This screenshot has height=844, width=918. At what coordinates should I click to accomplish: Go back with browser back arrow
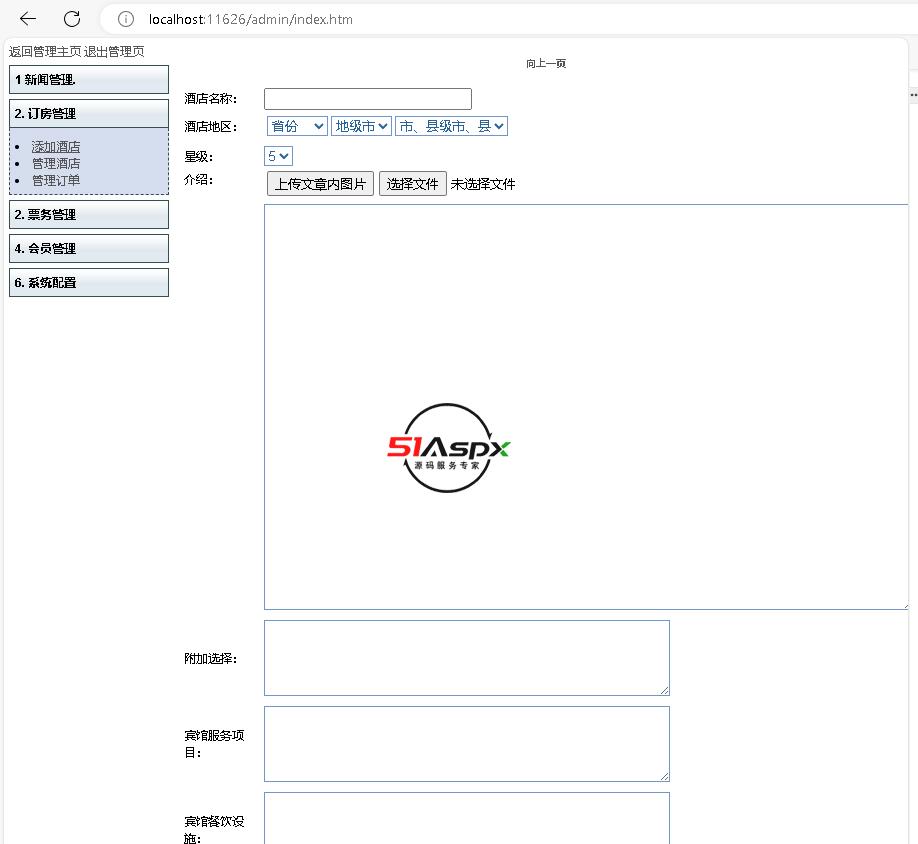click(28, 19)
